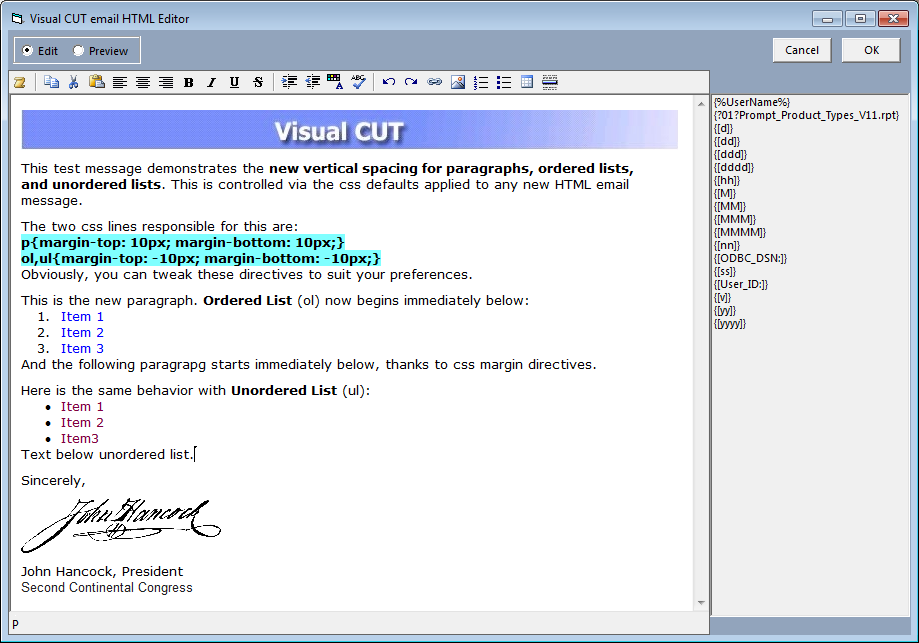Screen dimensions: 919x643
Task: Click the Undo arrow
Action: (x=389, y=82)
